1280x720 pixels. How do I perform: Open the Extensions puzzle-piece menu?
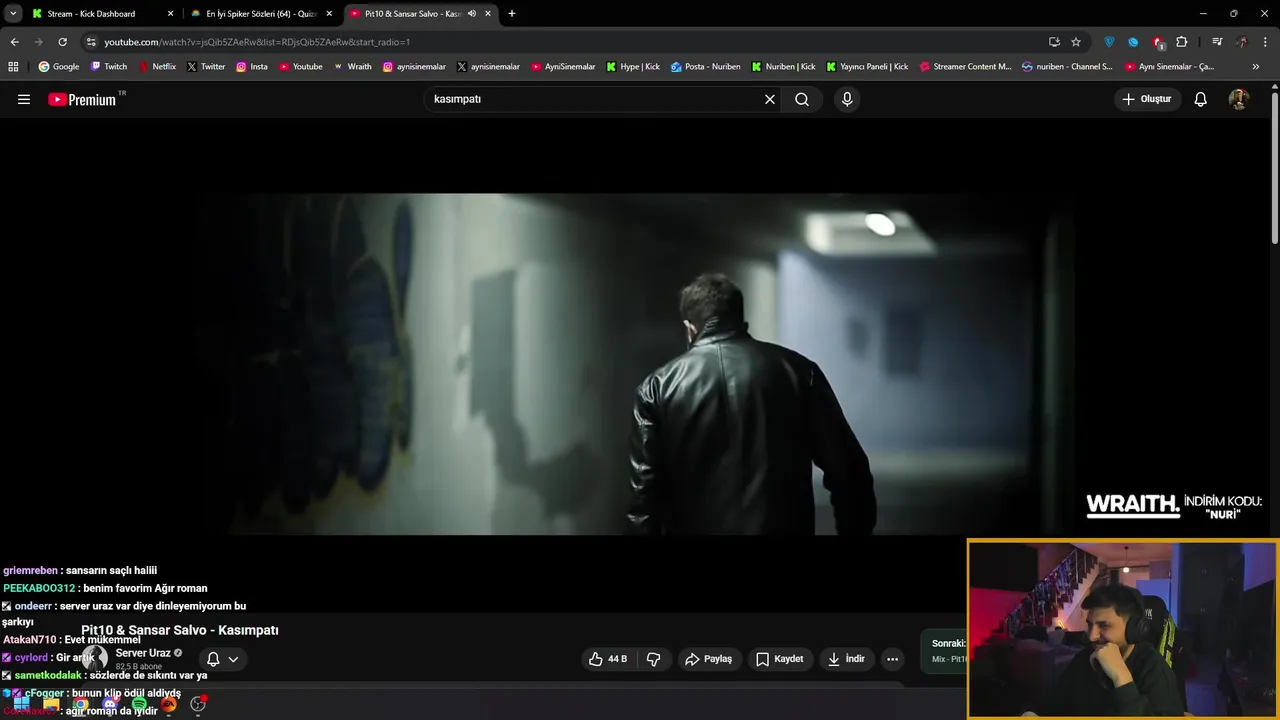pos(1182,42)
